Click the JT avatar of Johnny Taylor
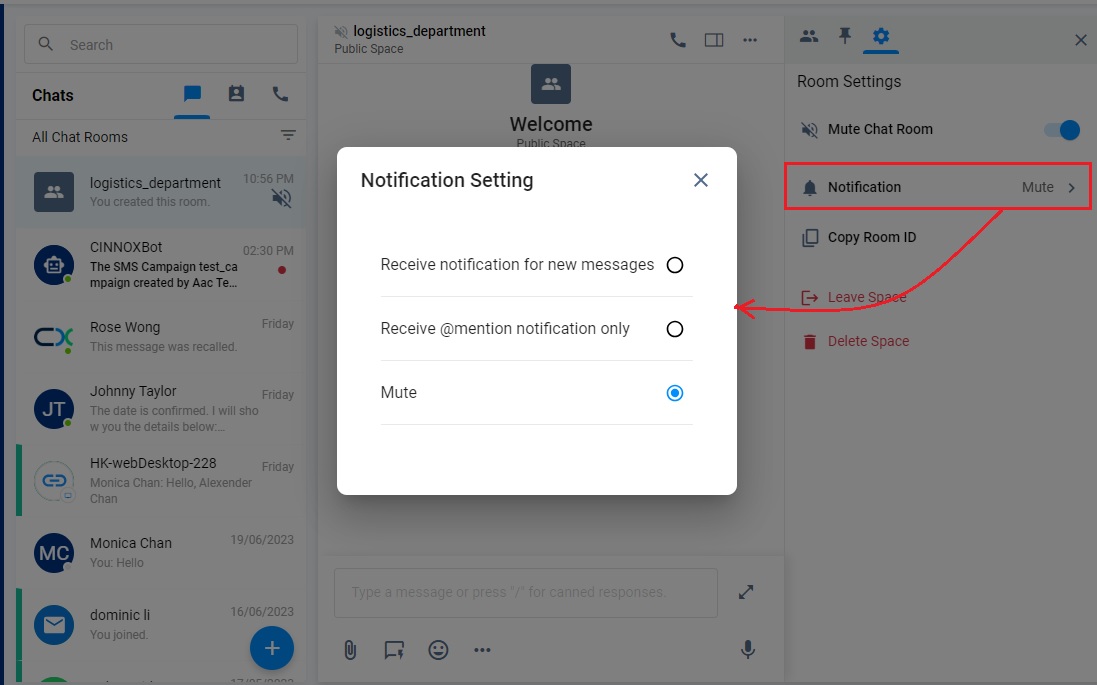Image resolution: width=1097 pixels, height=685 pixels. click(54, 409)
